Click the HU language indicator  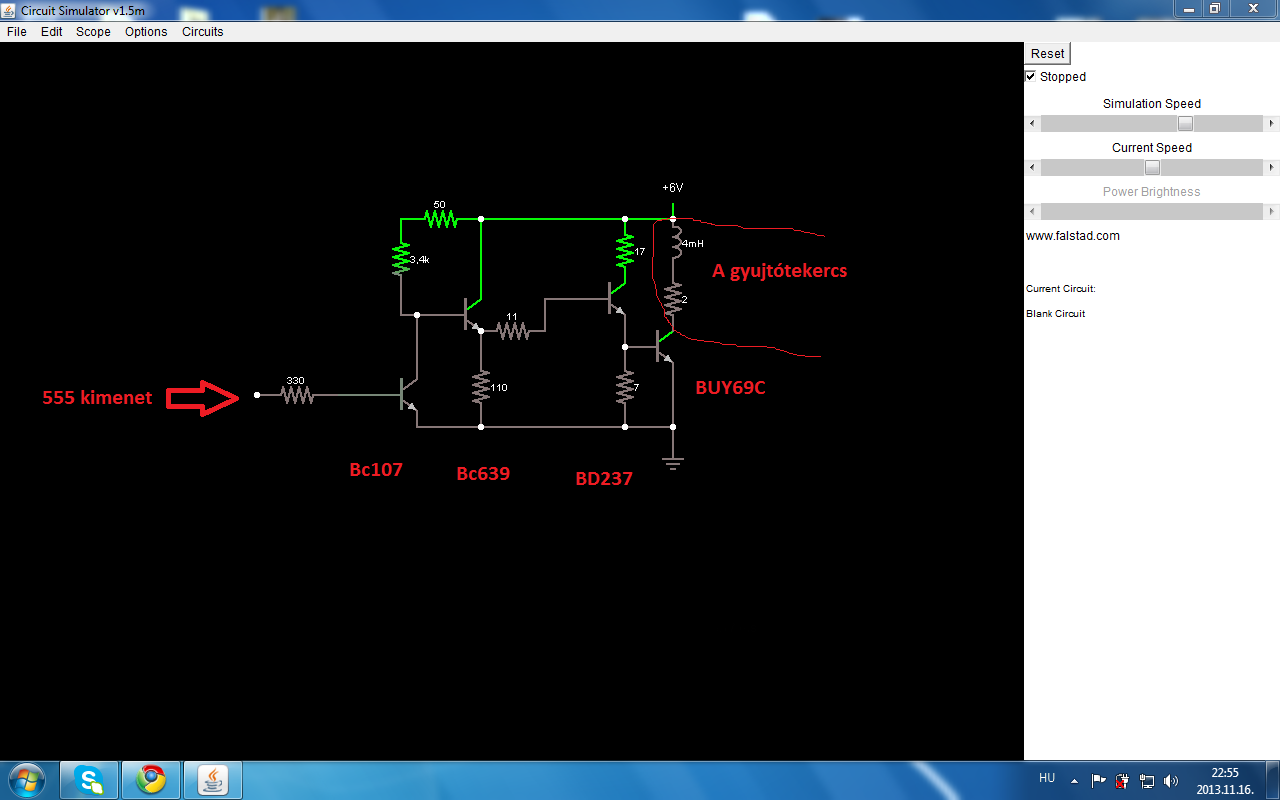point(1047,777)
